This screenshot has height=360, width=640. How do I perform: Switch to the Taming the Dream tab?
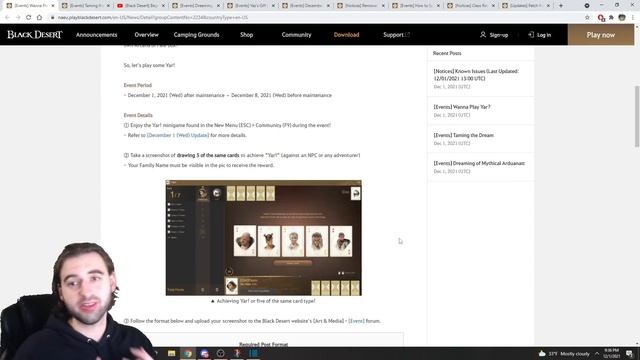point(85,6)
